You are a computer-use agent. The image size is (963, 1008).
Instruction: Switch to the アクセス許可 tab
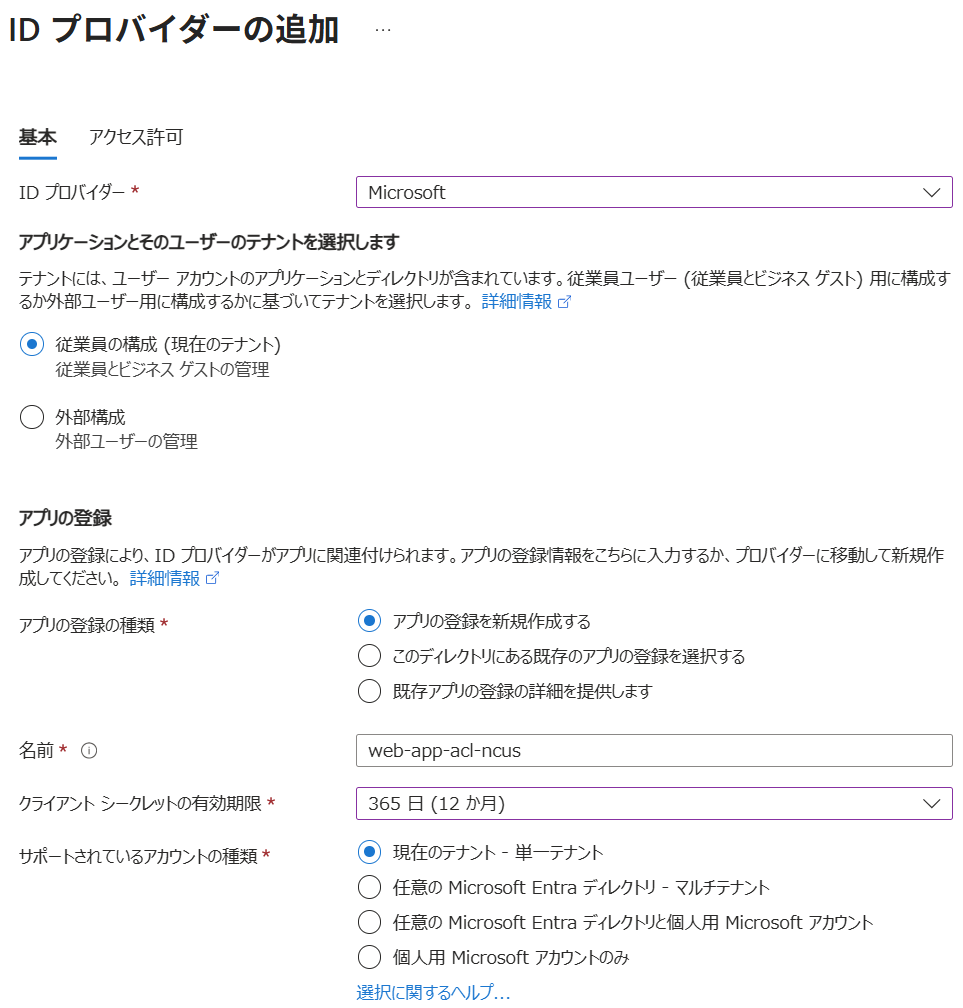(x=136, y=138)
